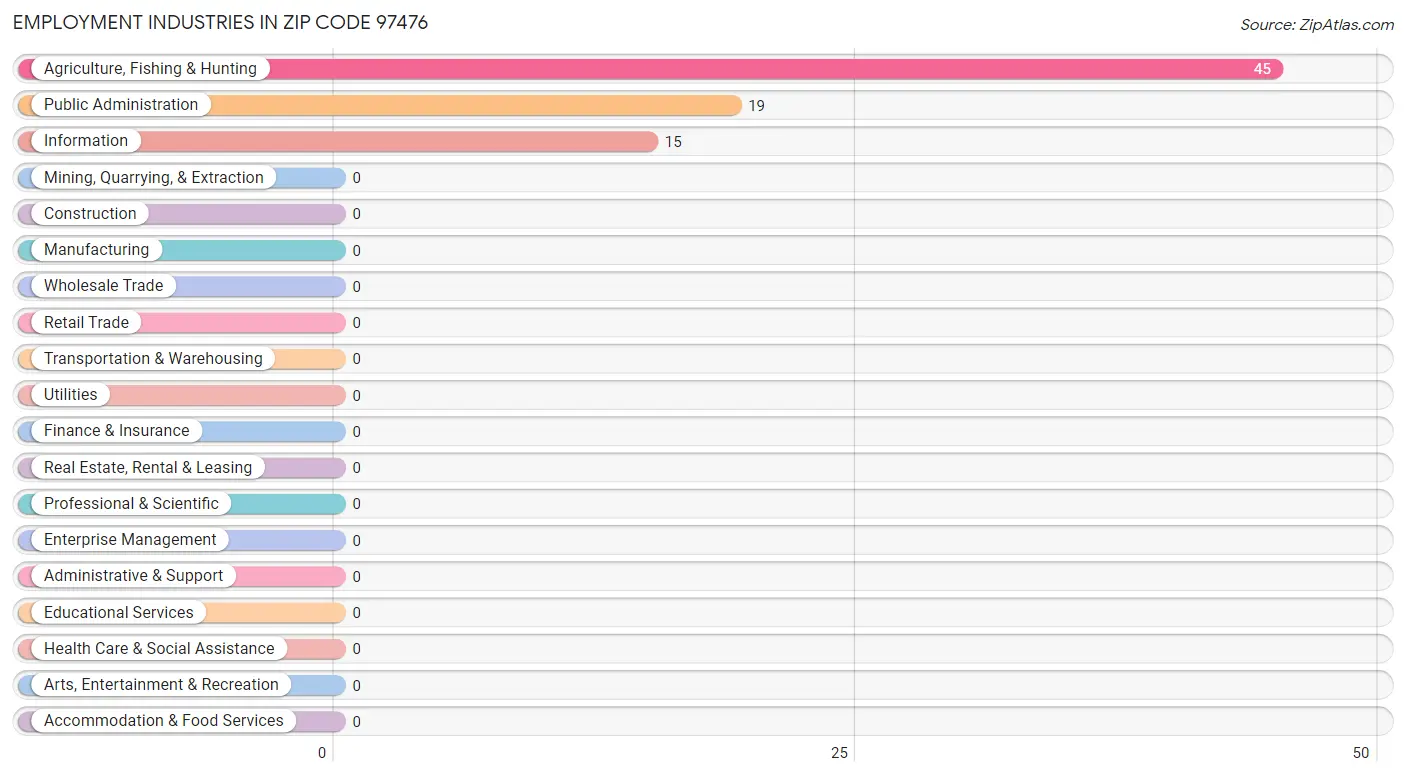Select the Construction bar

[x=182, y=214]
